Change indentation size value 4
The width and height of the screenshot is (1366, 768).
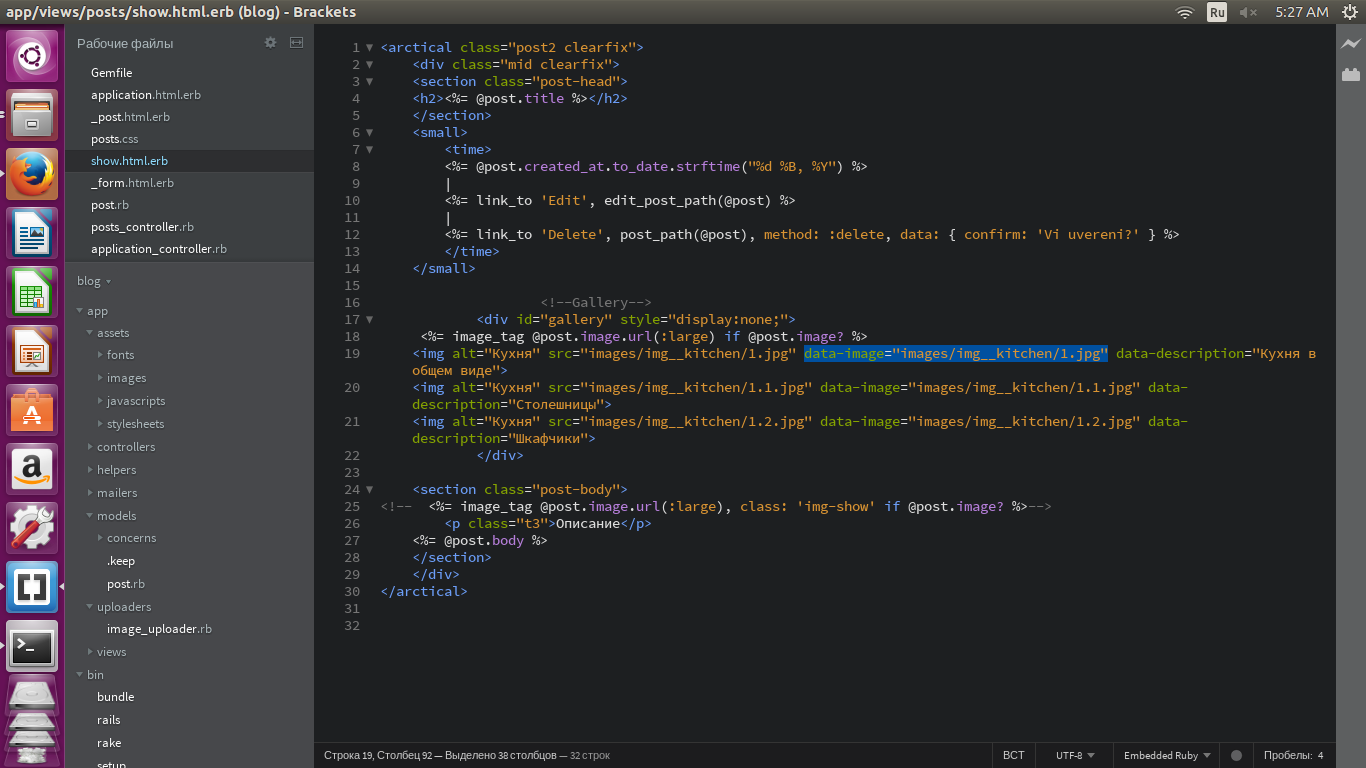(x=1320, y=756)
